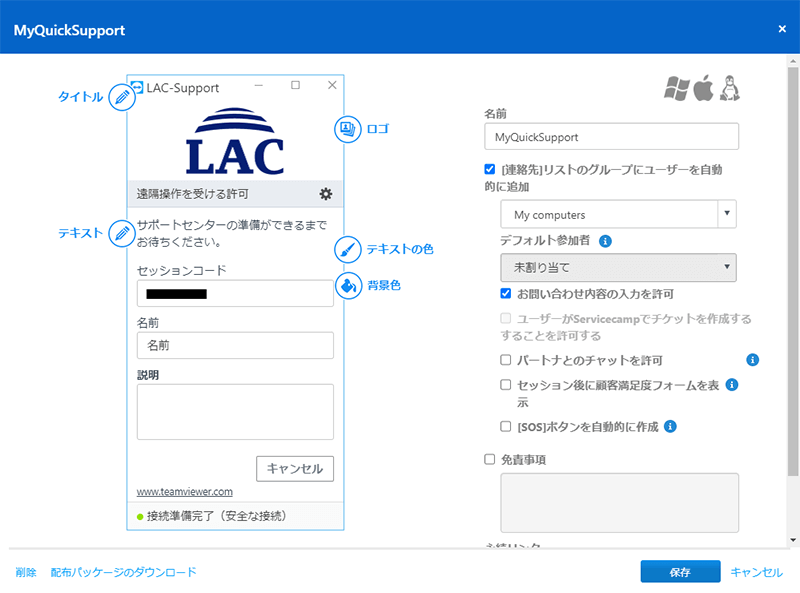The image size is (800, 593).
Task: Click 配布パッケージのダウンロード link
Action: point(123,572)
